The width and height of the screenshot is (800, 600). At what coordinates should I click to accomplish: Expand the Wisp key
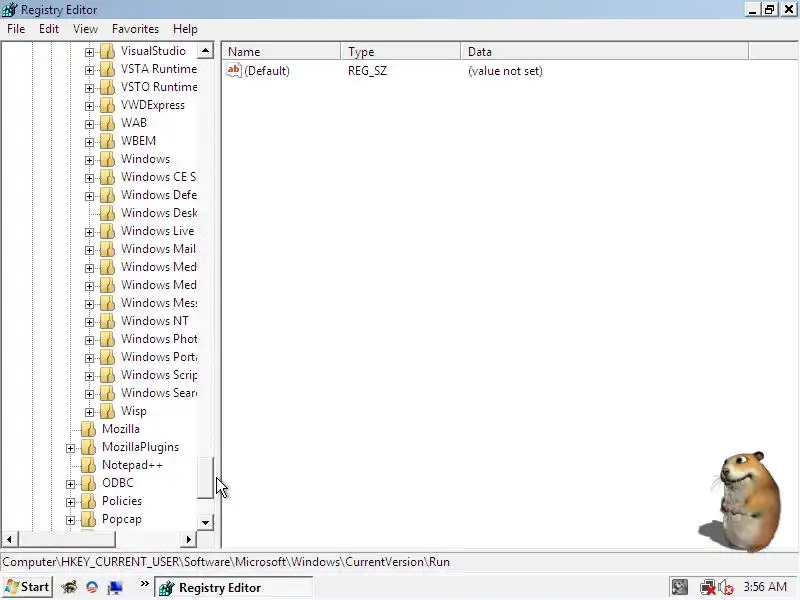(89, 412)
